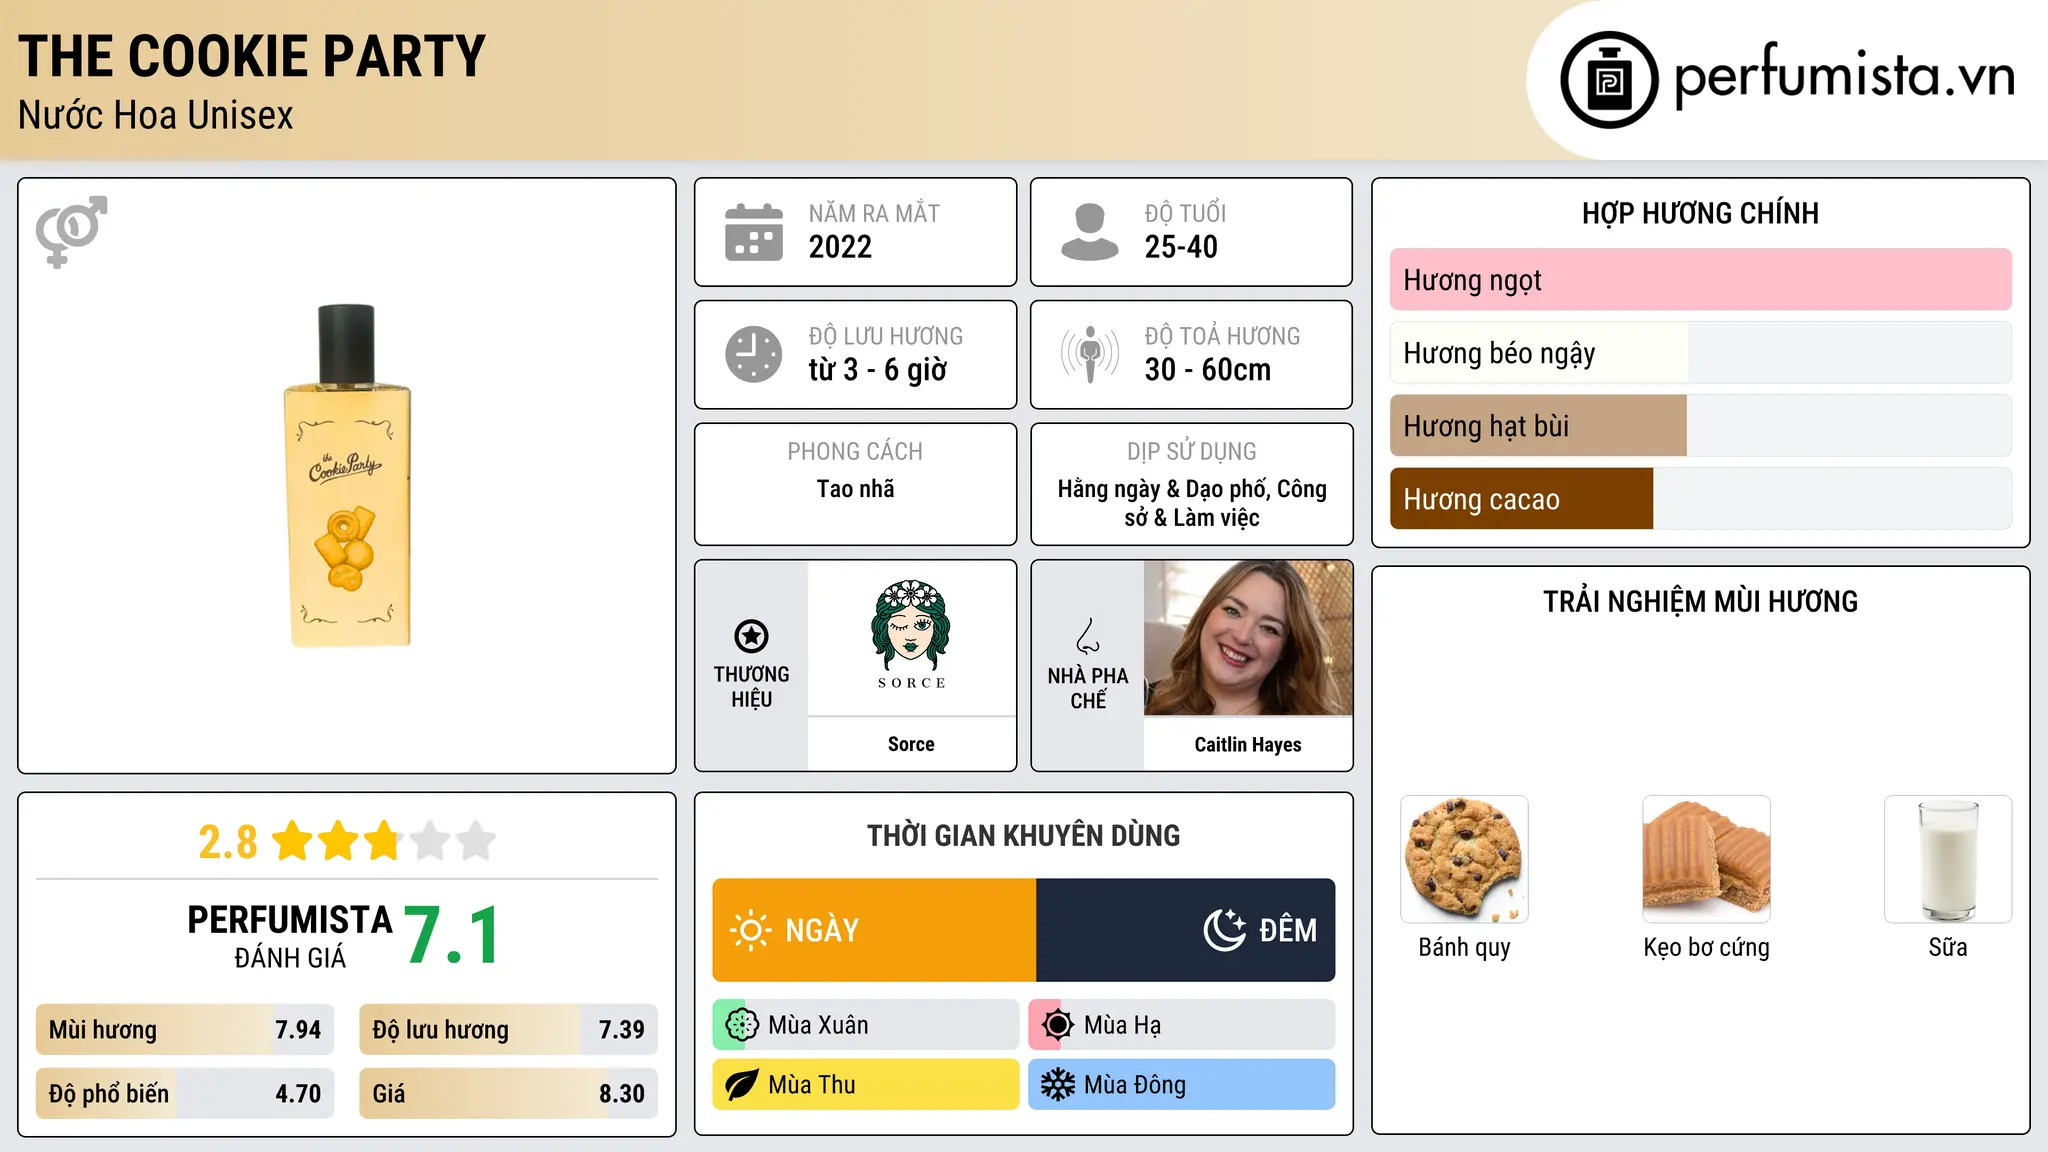Click the Bánh quy caption
This screenshot has height=1152, width=2048.
pyautogui.click(x=1464, y=948)
